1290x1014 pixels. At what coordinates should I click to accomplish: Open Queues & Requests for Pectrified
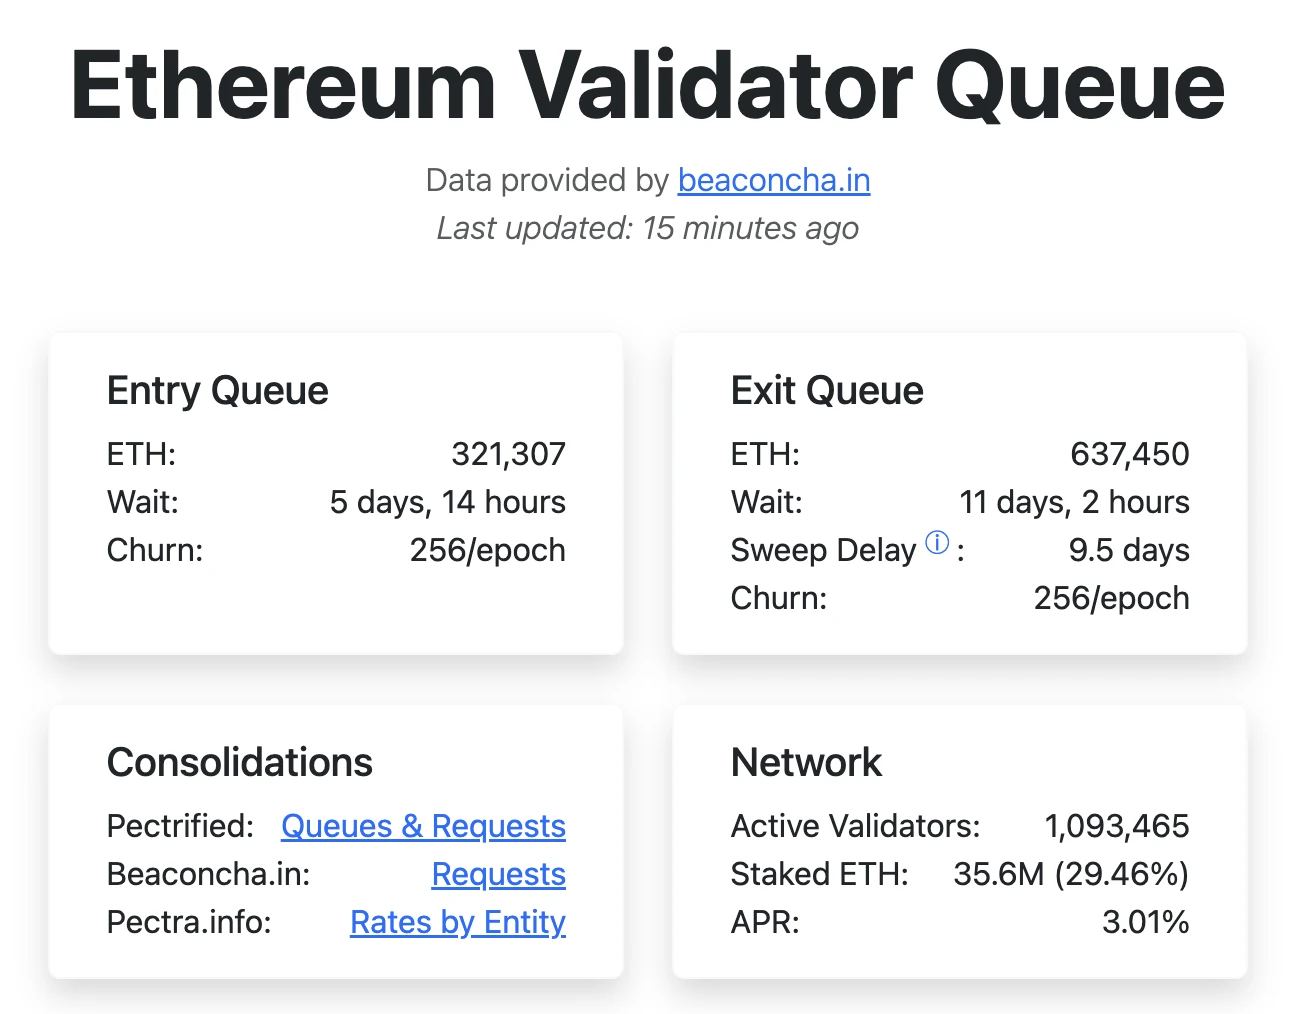pyautogui.click(x=422, y=826)
